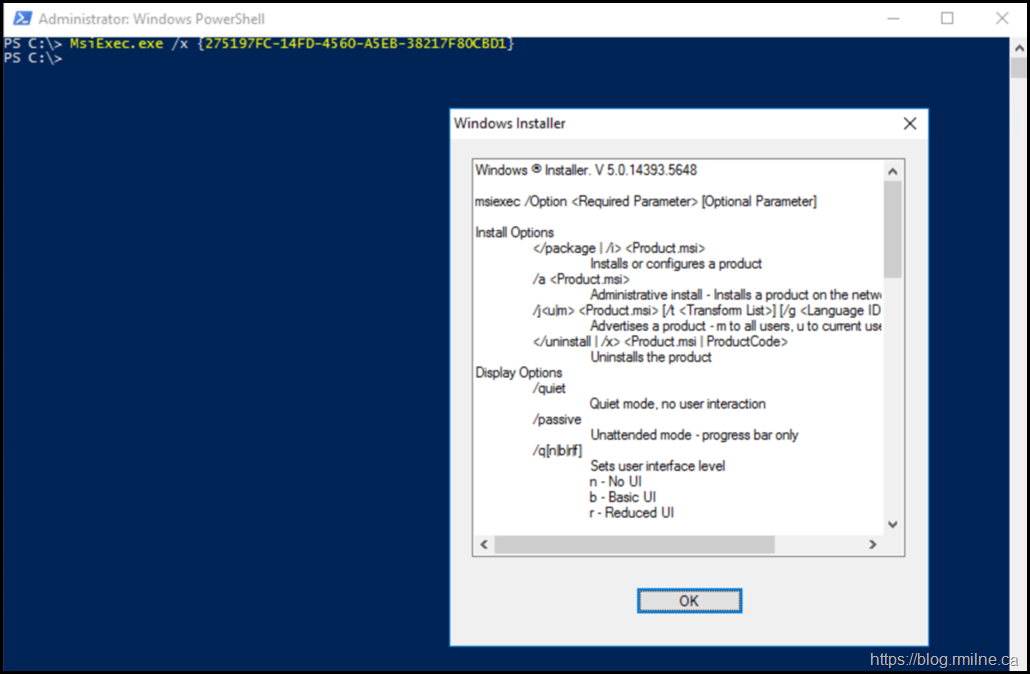Click the vertical scrollbar thumb in help text

point(893,228)
